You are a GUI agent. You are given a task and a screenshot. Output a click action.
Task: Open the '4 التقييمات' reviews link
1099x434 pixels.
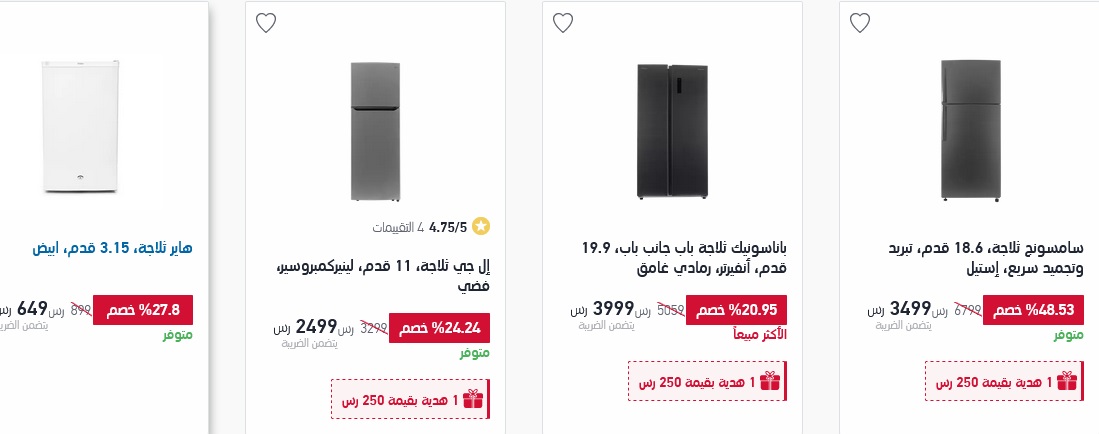397,227
